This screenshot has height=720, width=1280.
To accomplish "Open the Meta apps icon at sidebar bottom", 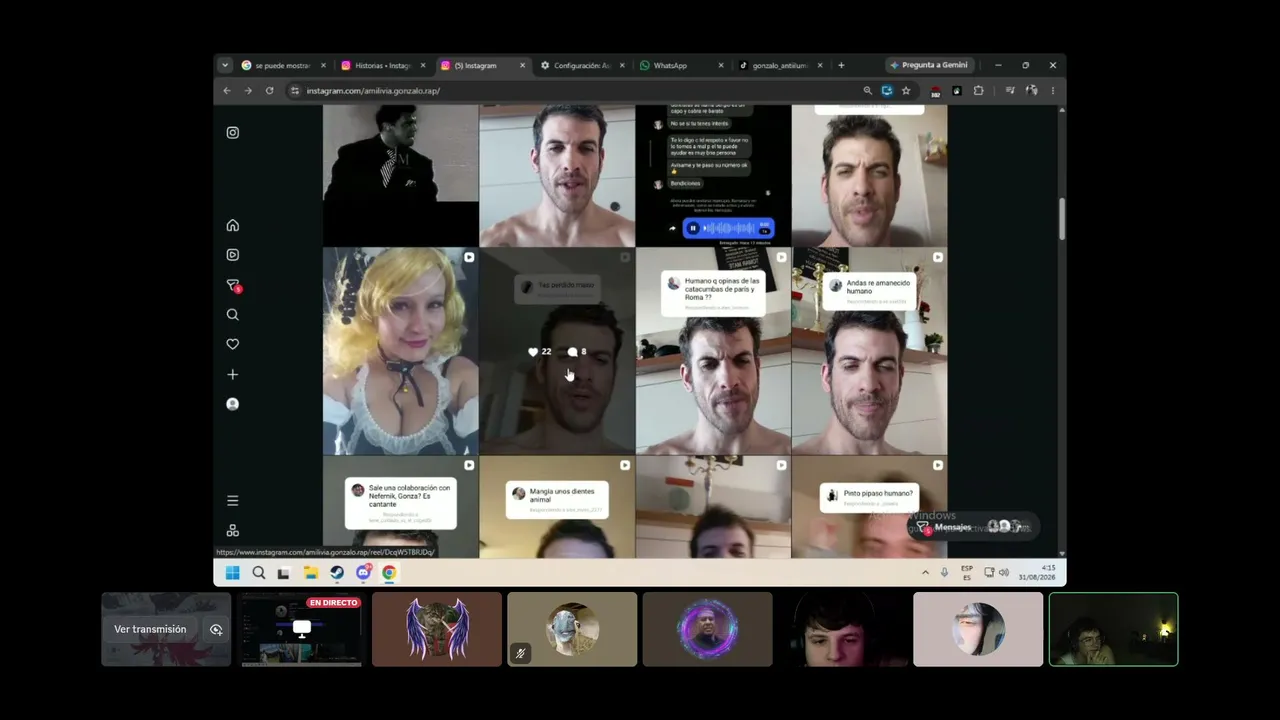I will [x=233, y=531].
